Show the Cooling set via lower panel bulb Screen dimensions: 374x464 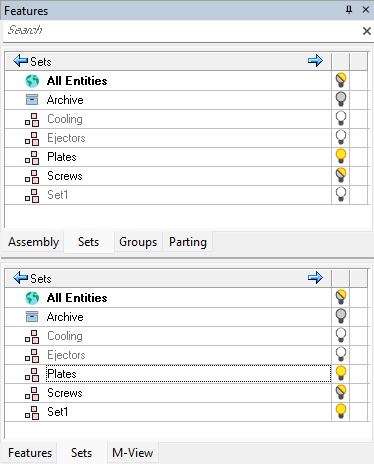tap(341, 335)
